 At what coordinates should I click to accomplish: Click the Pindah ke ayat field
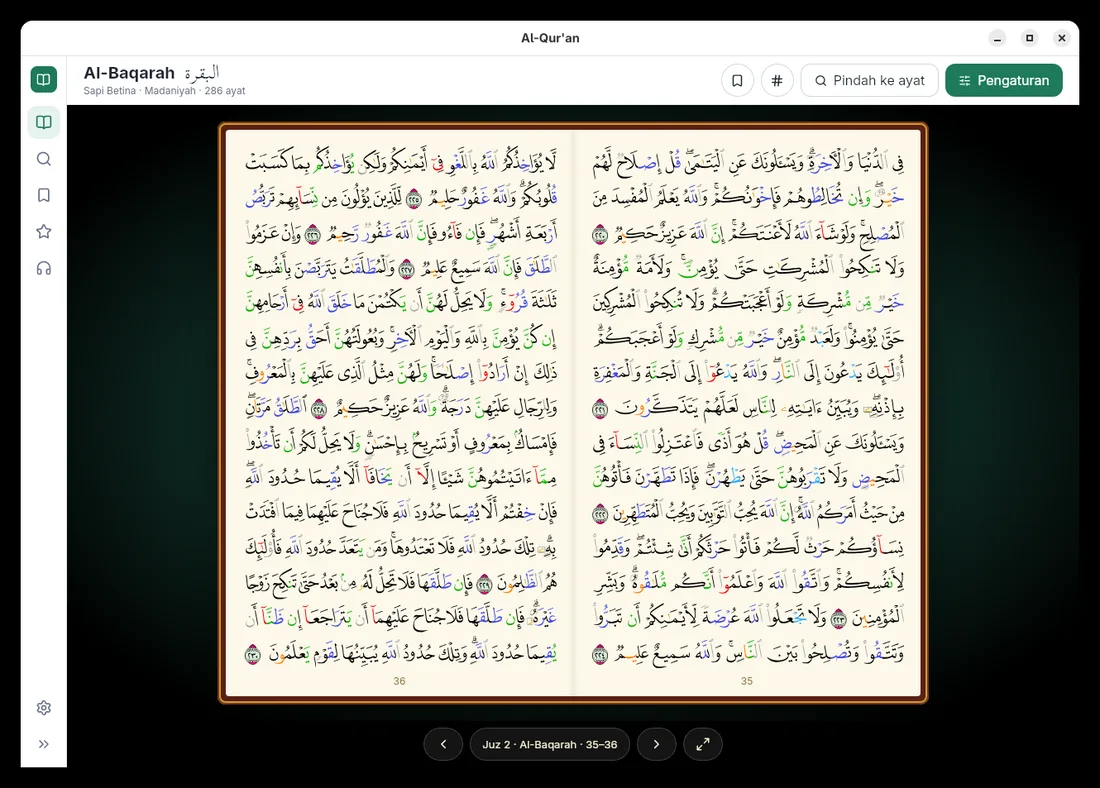(869, 80)
